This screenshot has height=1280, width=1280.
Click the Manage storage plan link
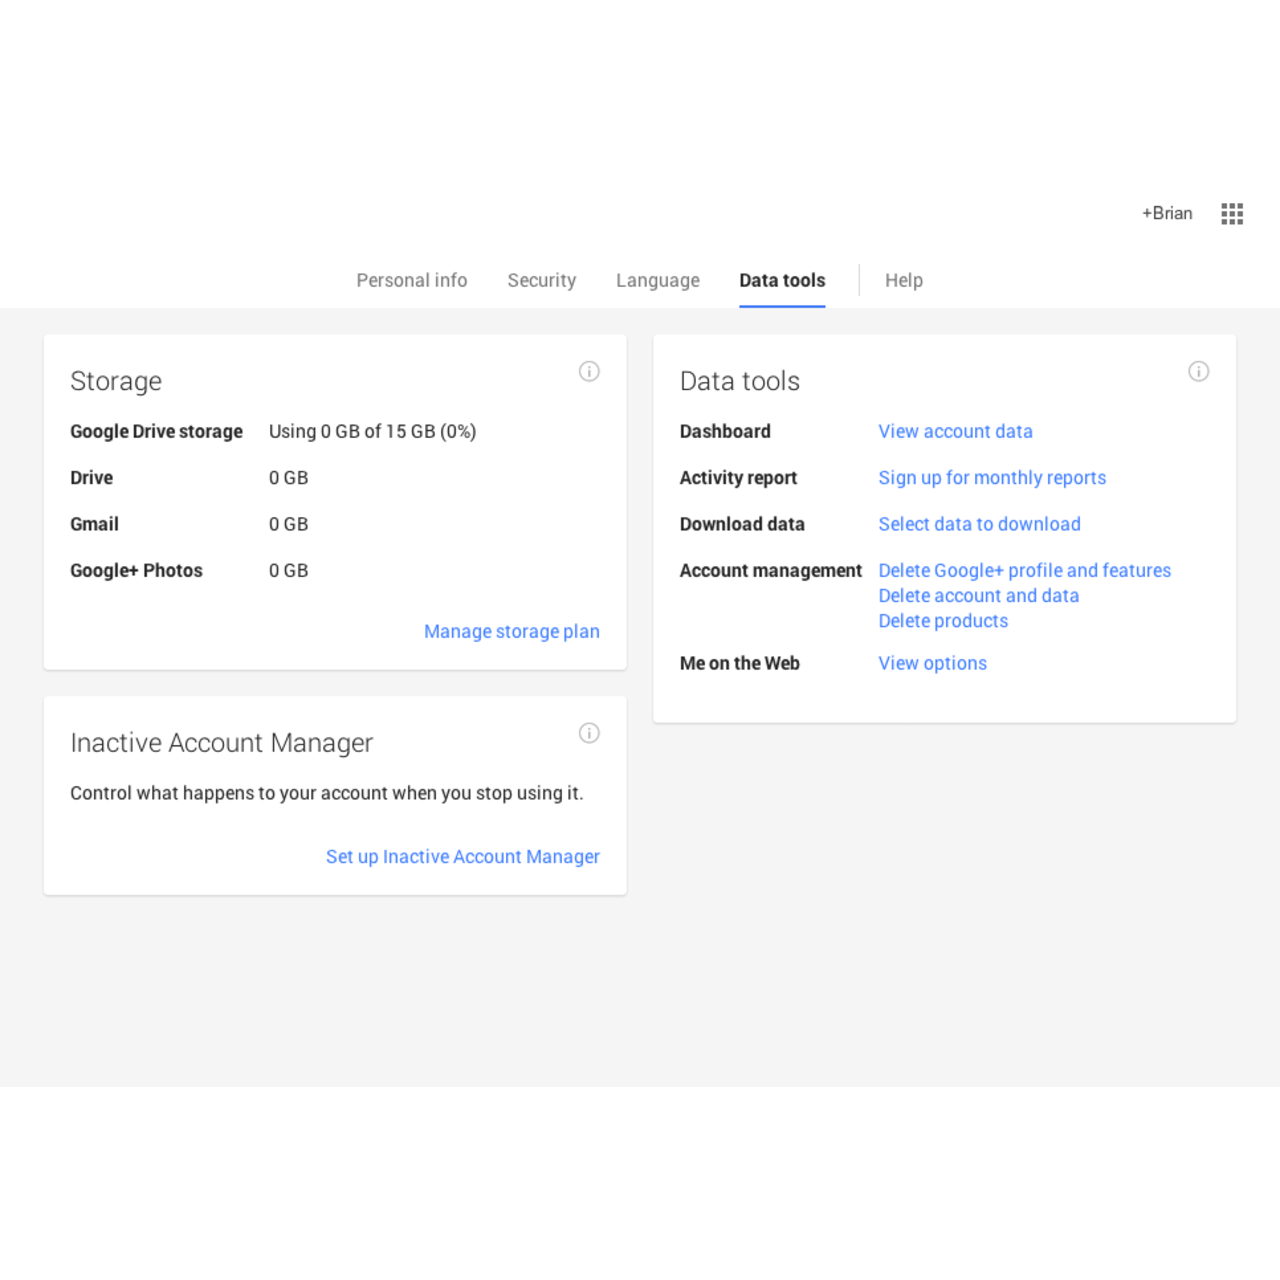[511, 631]
